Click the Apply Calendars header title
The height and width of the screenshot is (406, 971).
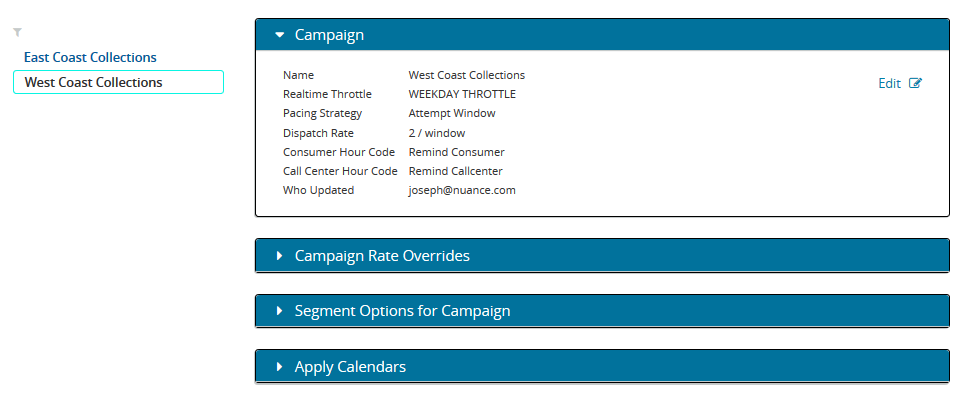(350, 367)
